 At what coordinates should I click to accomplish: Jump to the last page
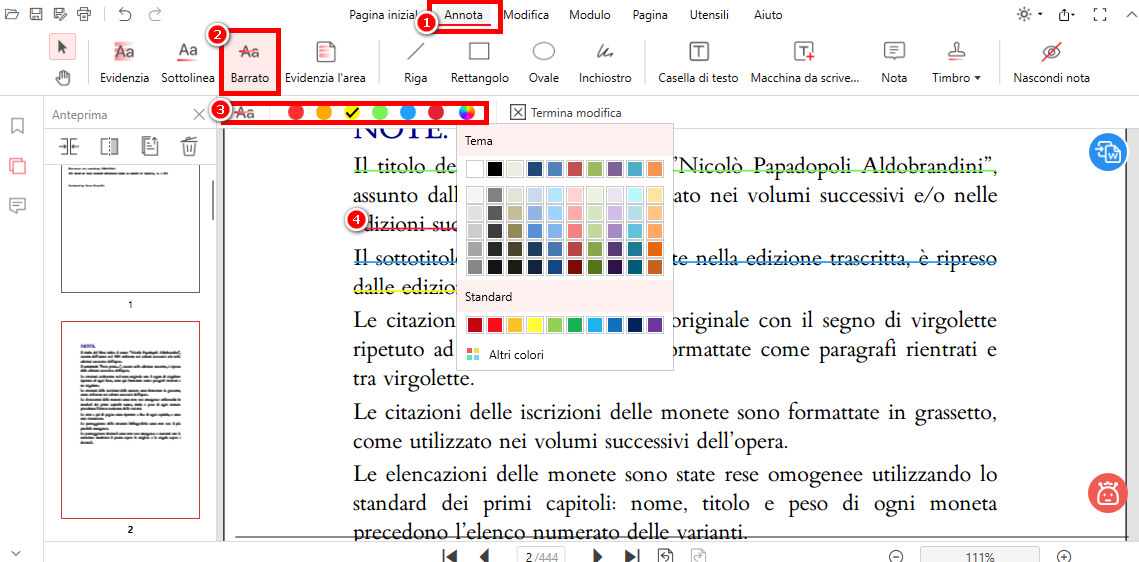point(632,556)
